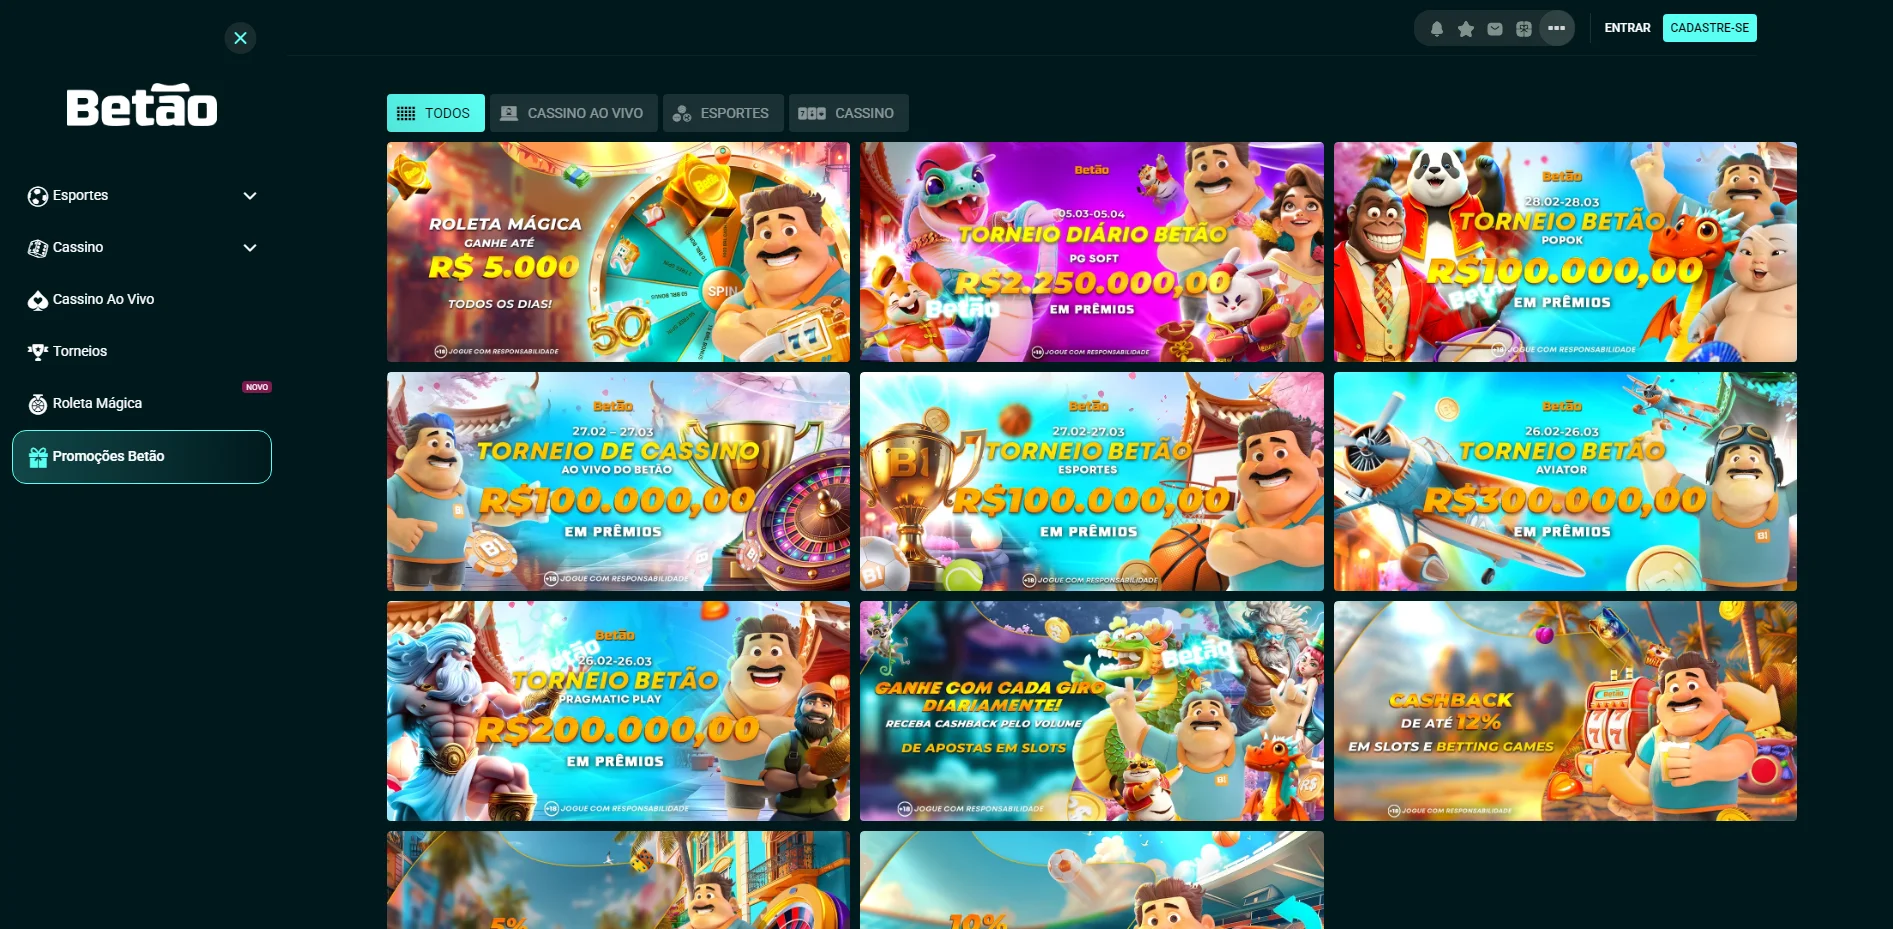
Task: Click the Cassino Ao Vivo spade icon
Action: [x=38, y=300]
